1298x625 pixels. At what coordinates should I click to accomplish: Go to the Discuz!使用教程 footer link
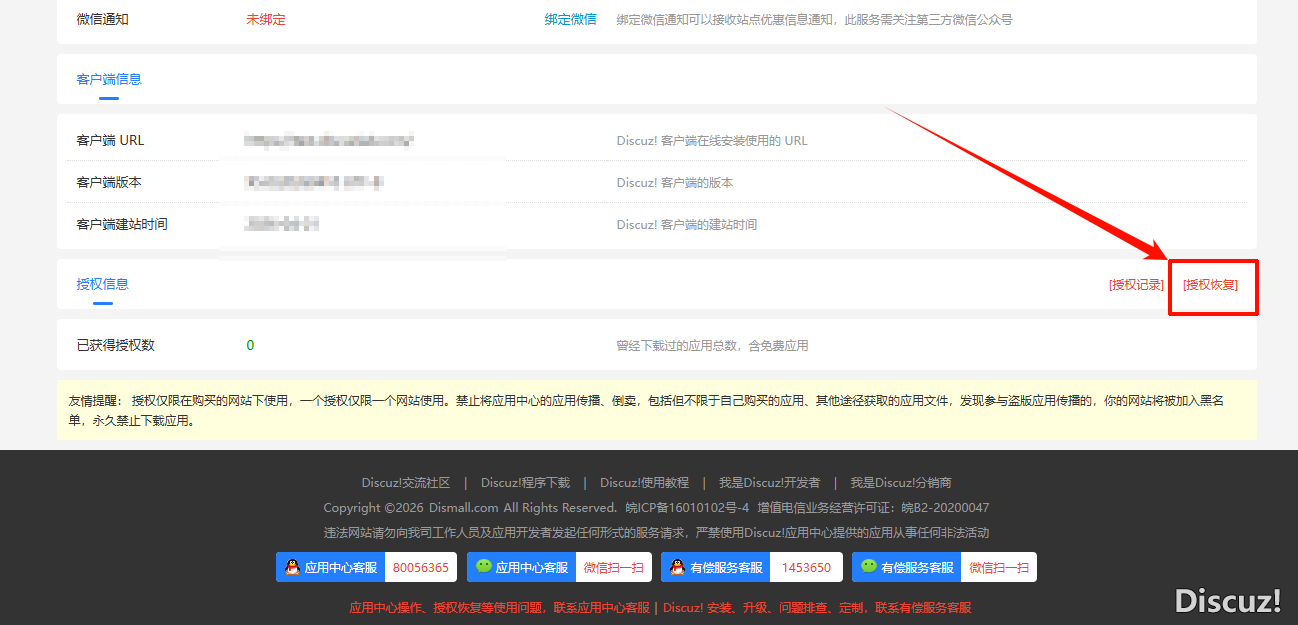(644, 482)
